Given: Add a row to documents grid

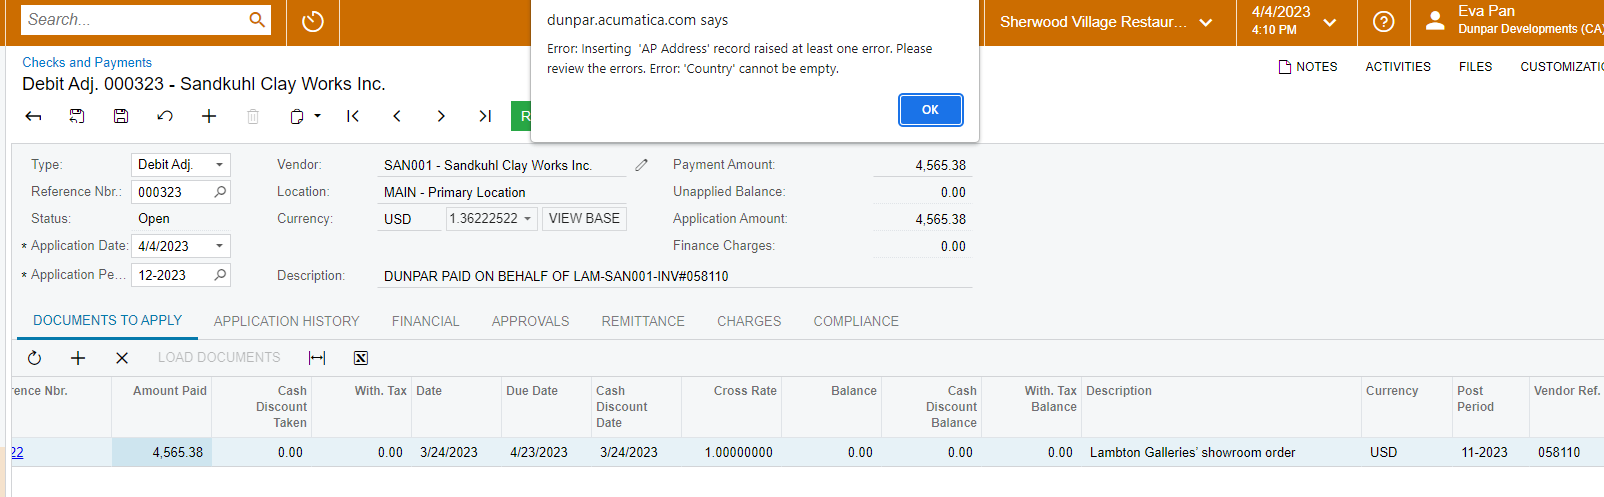Looking at the screenshot, I should tap(78, 358).
